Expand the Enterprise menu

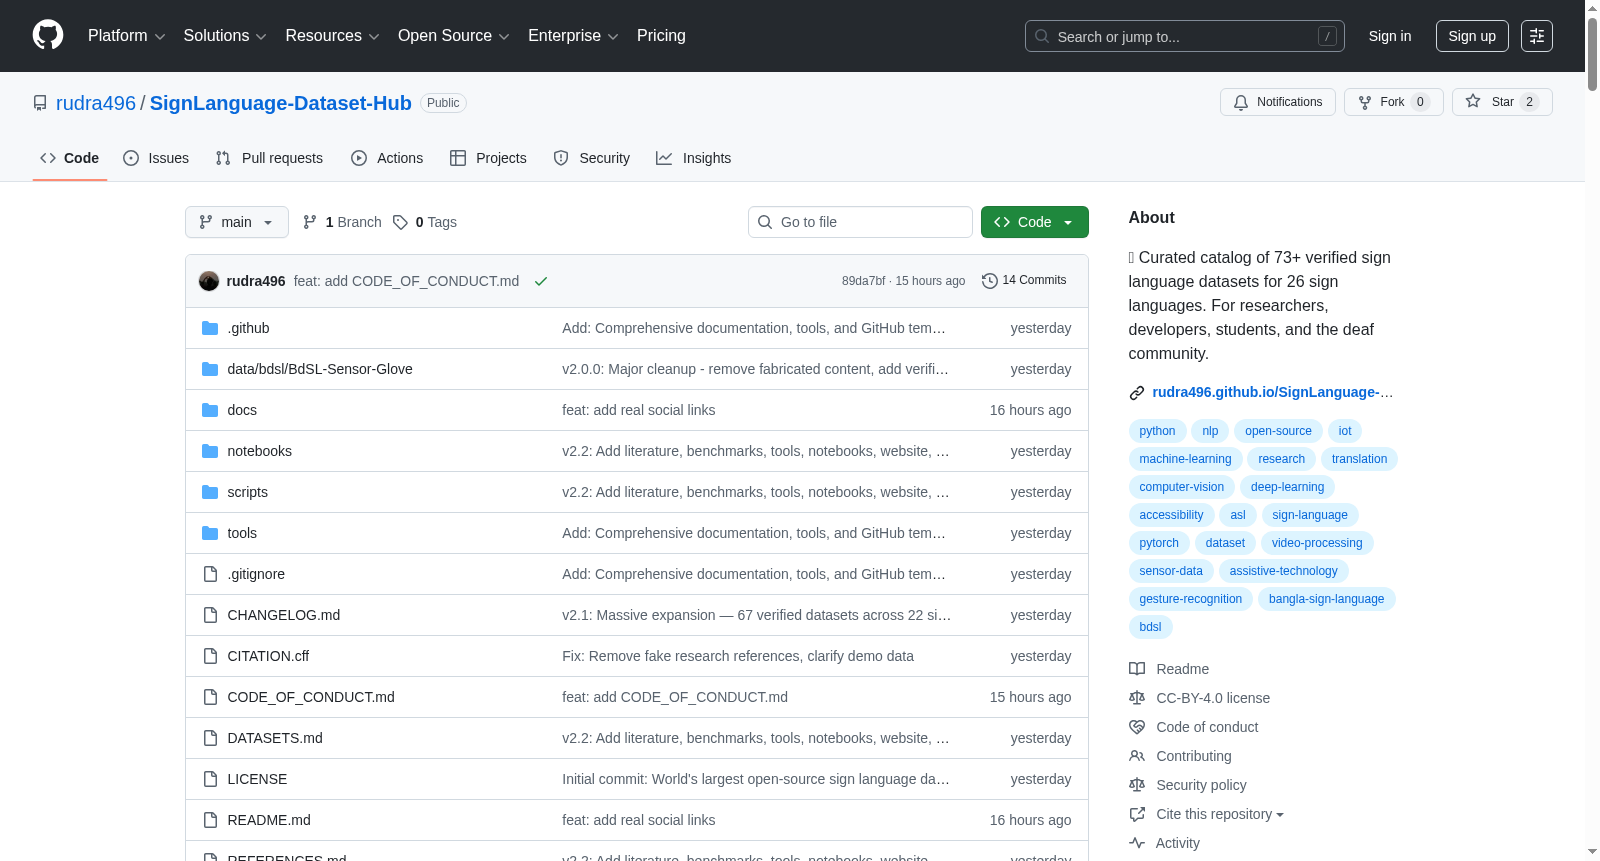[573, 36]
